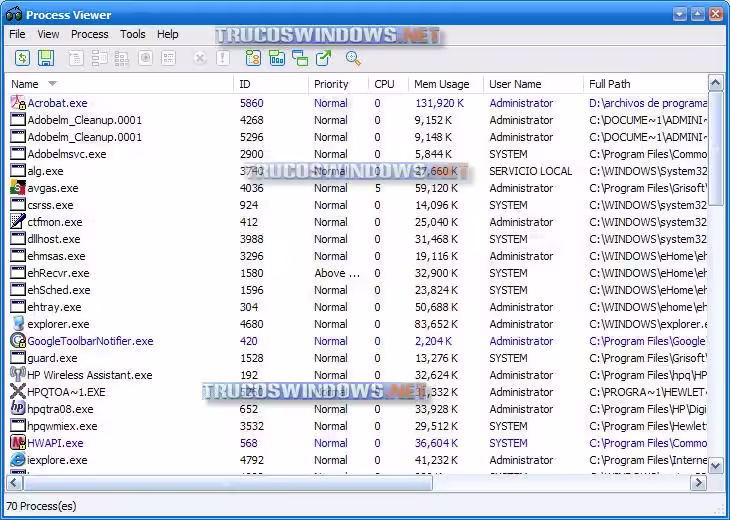Click the horizontal scrollbar right arrow

click(x=698, y=483)
